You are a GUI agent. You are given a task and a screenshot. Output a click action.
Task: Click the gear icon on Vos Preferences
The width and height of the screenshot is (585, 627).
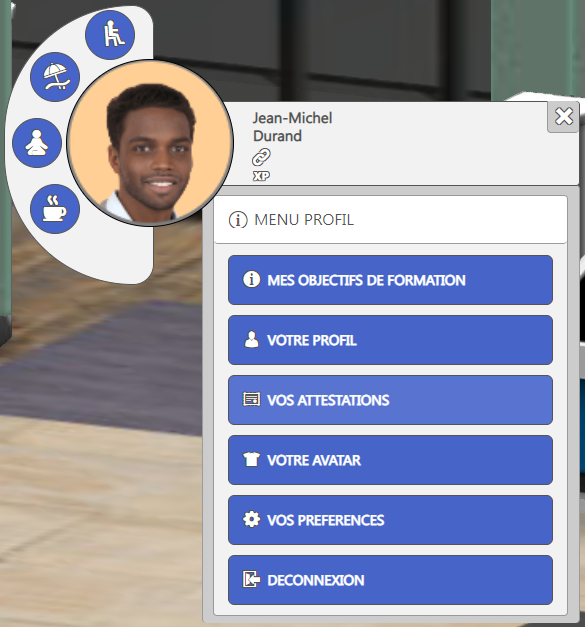252,519
